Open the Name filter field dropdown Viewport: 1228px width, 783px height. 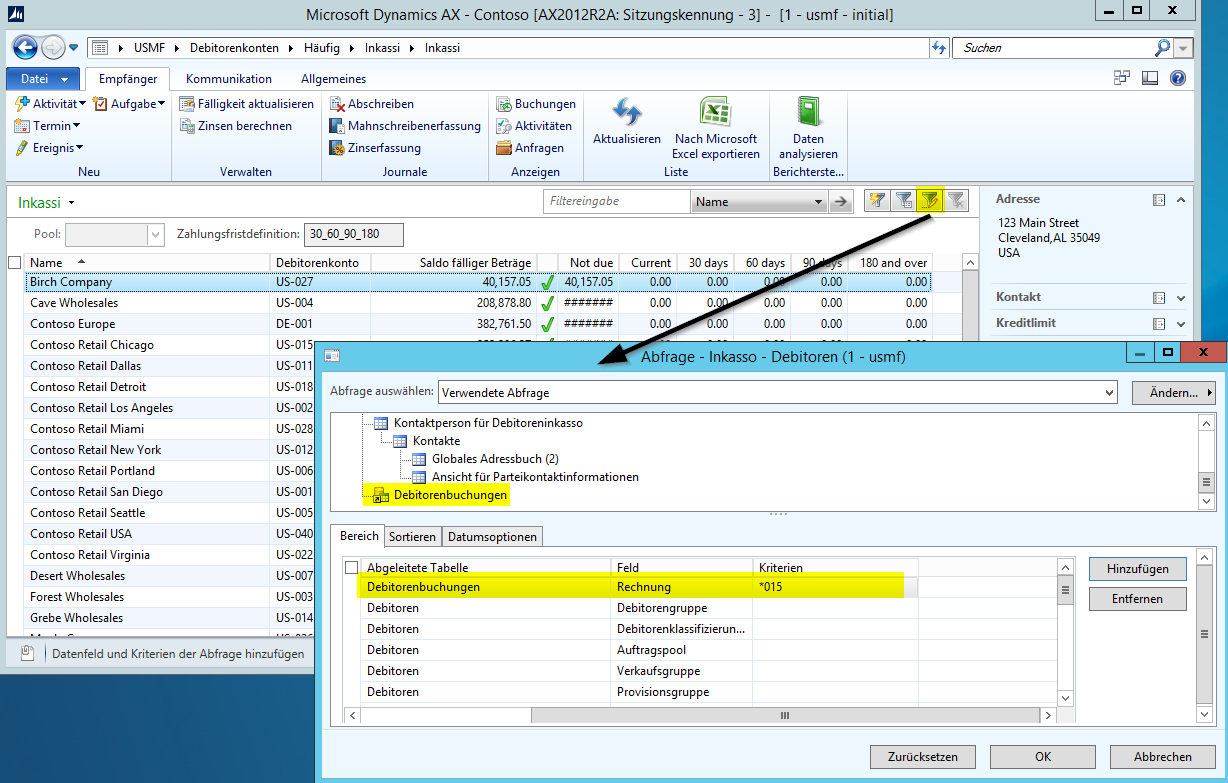click(818, 202)
